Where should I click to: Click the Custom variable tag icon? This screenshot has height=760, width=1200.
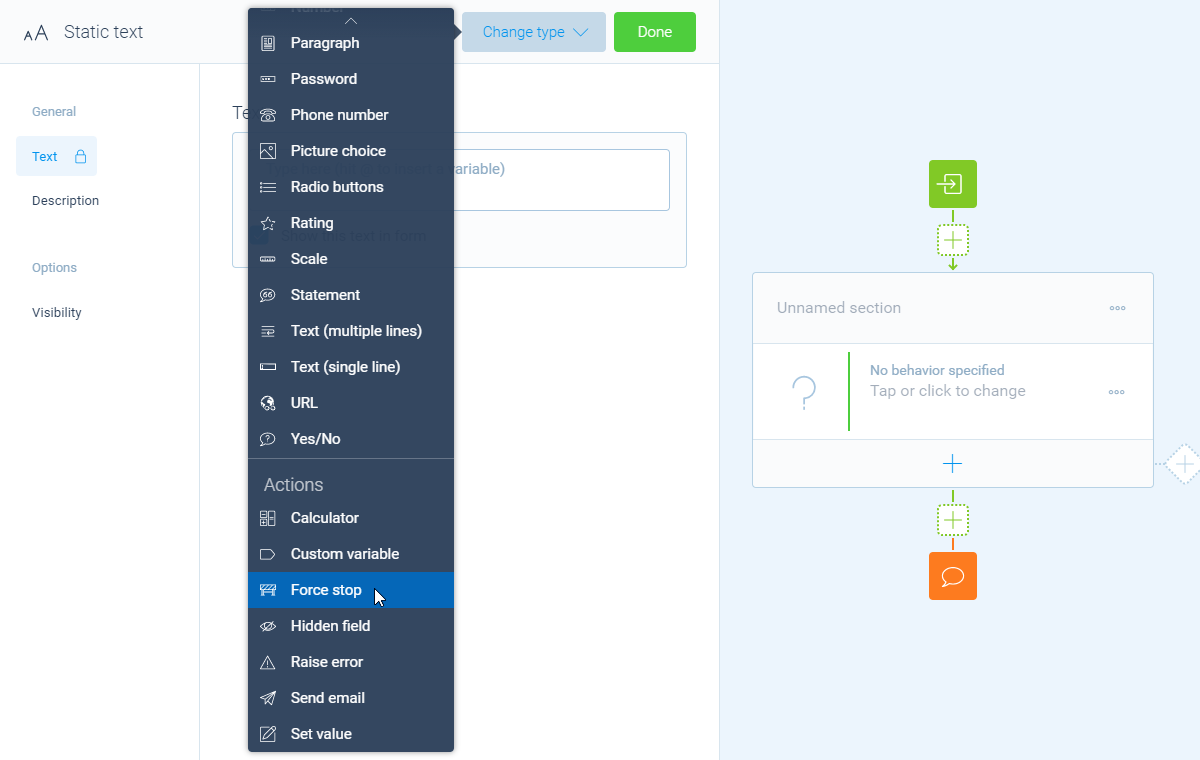tap(267, 554)
